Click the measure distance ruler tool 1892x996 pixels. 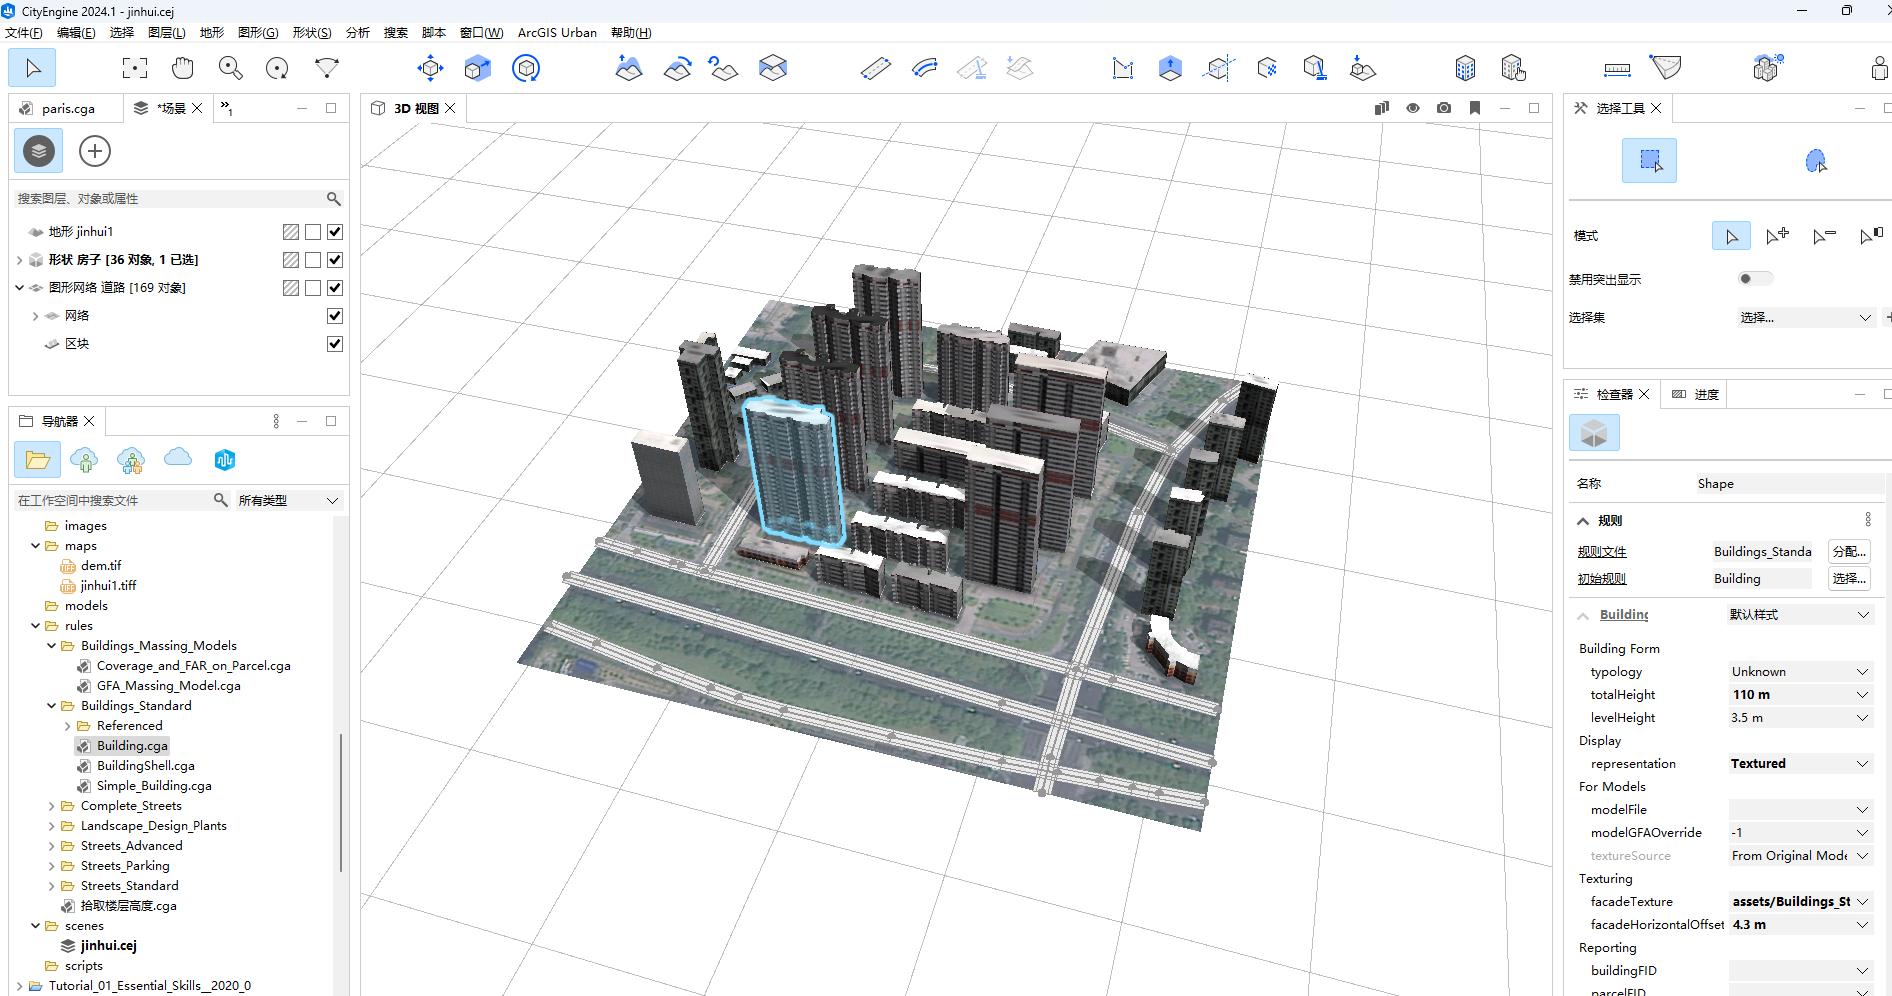click(x=1617, y=69)
